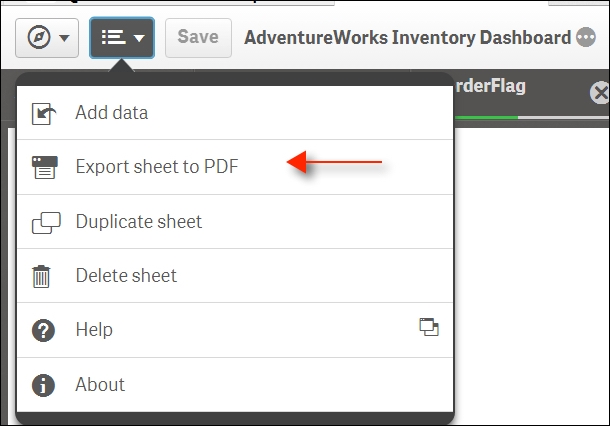
Task: Expand the navigation dropdown arrow
Action: (64, 38)
